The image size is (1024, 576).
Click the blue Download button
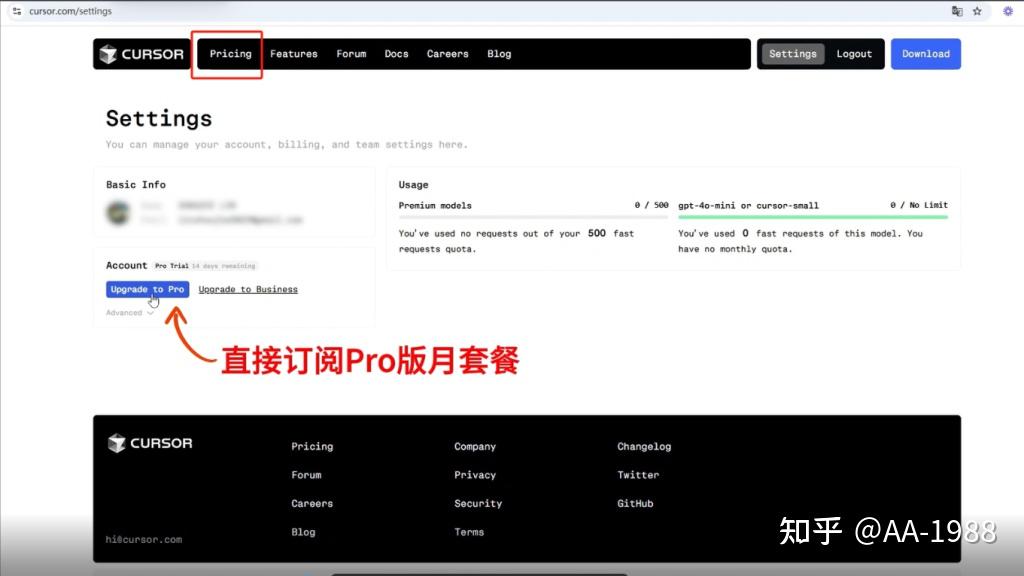tap(925, 54)
